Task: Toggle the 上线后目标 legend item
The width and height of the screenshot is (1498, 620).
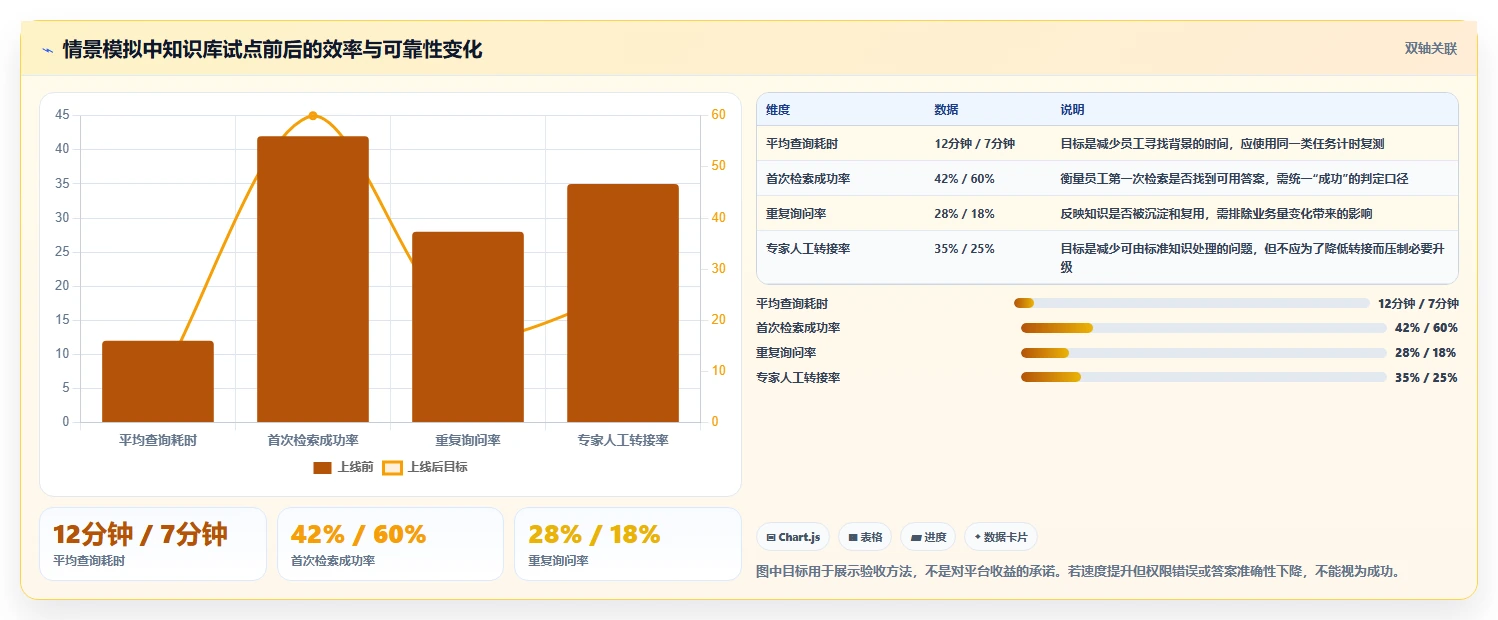Action: point(426,467)
